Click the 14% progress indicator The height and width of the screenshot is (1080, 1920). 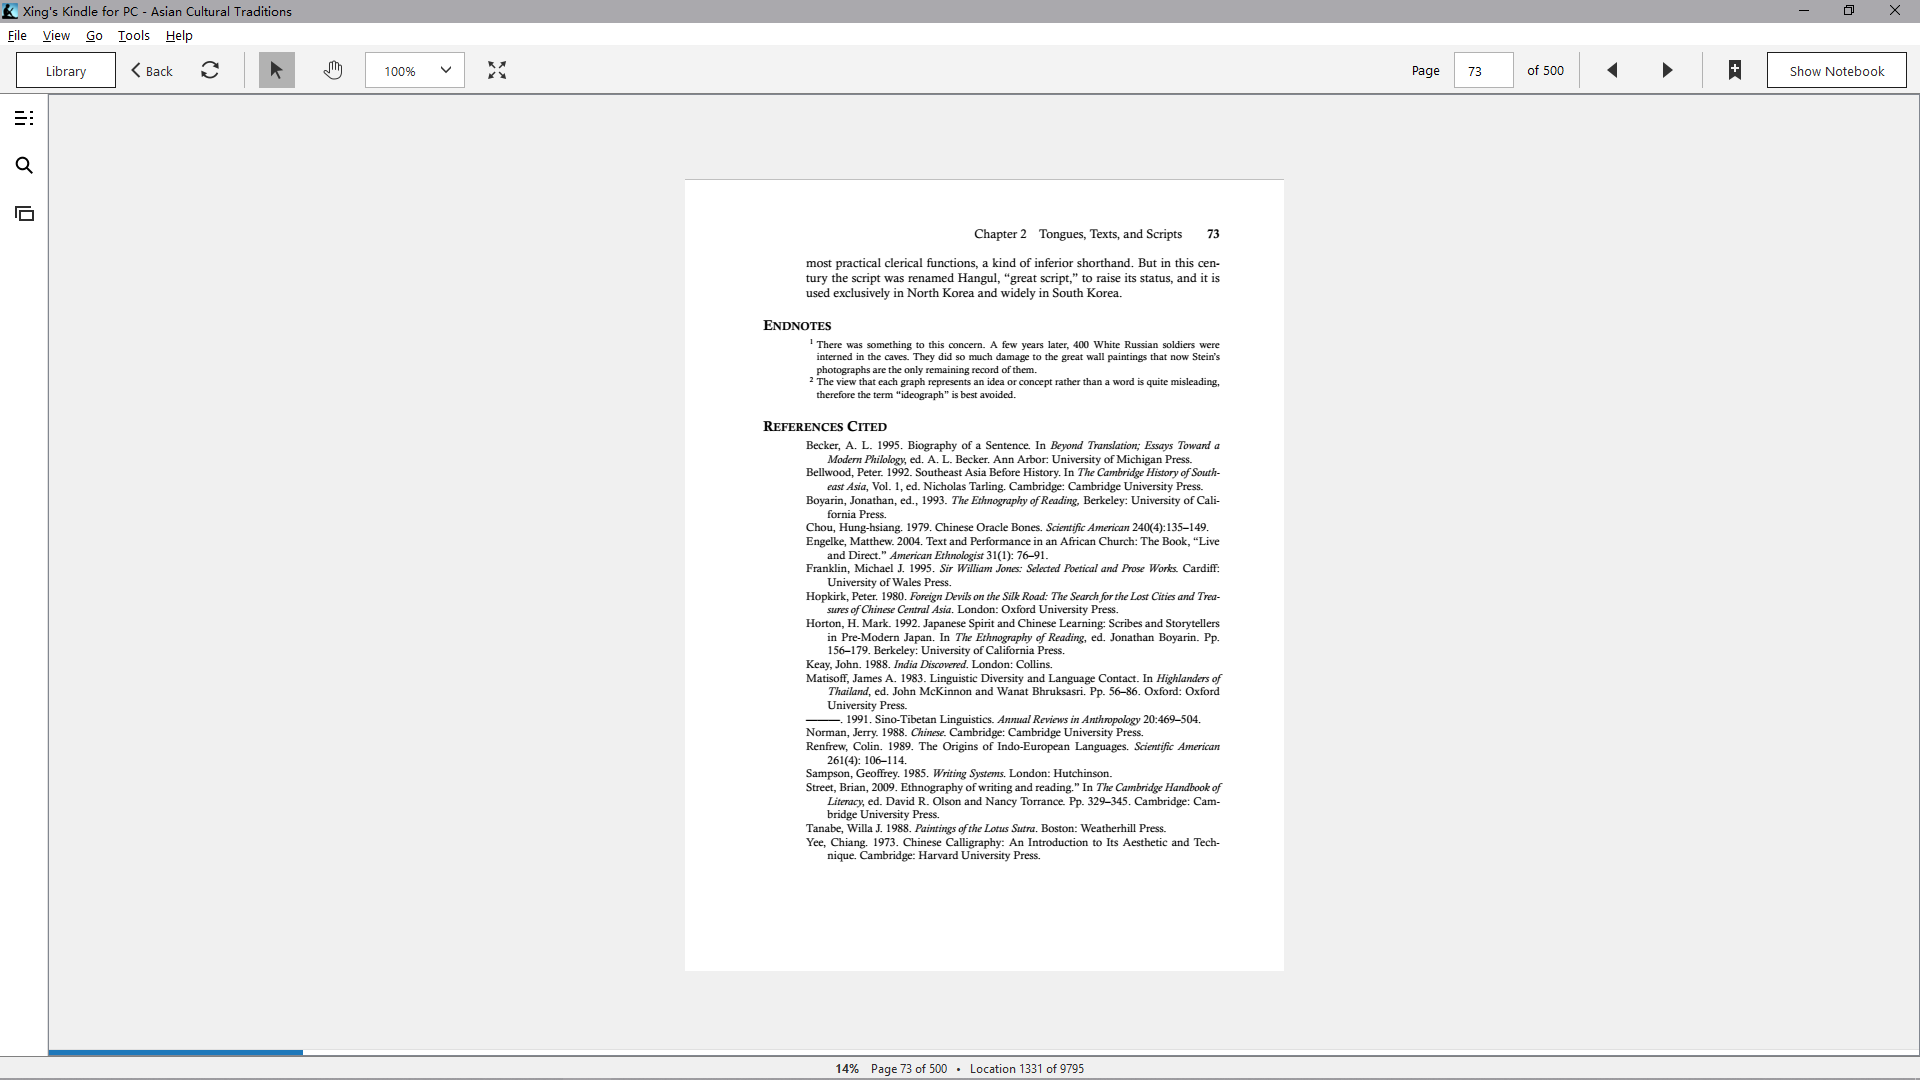pyautogui.click(x=847, y=1068)
